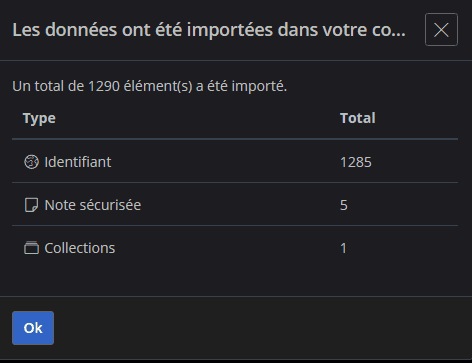Click the 1285 total for Identifiant
The image size is (472, 363).
point(356,162)
